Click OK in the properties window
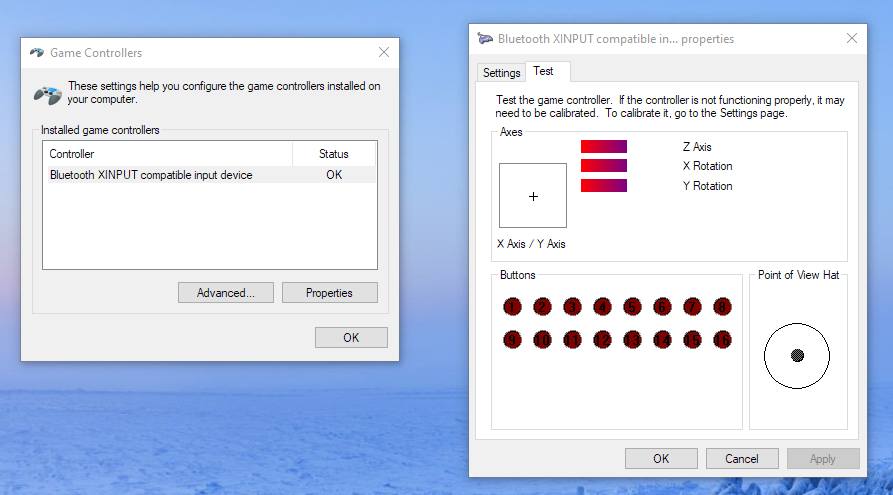893x495 pixels. click(661, 459)
